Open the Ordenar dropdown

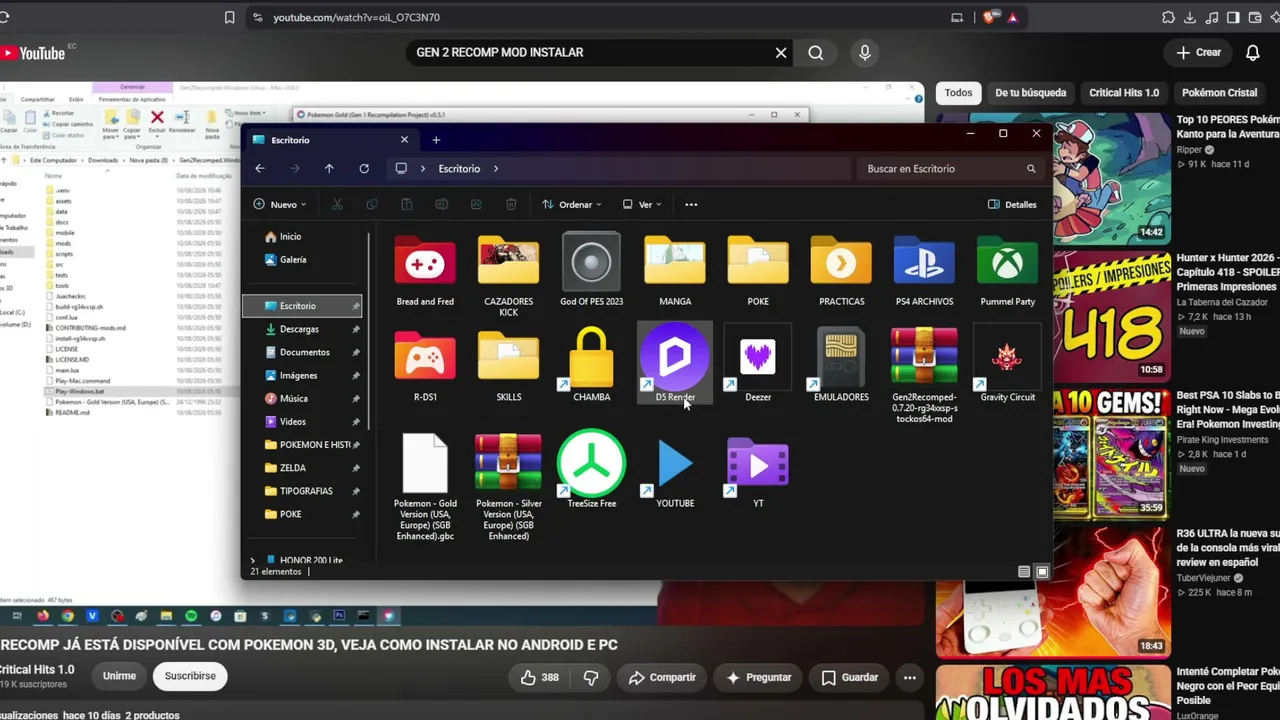tap(572, 205)
